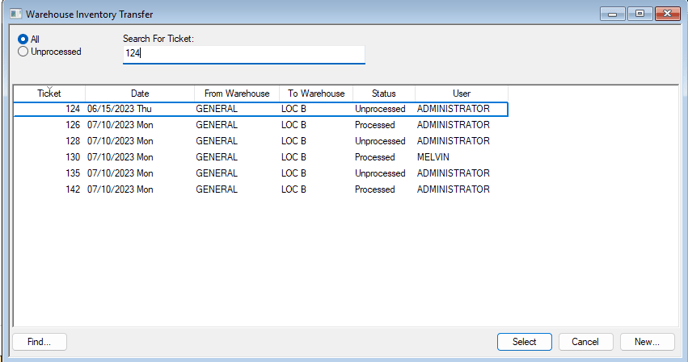Click the Warehouse Inventory Transfer title bar icon
This screenshot has height=362, width=688.
(x=16, y=14)
